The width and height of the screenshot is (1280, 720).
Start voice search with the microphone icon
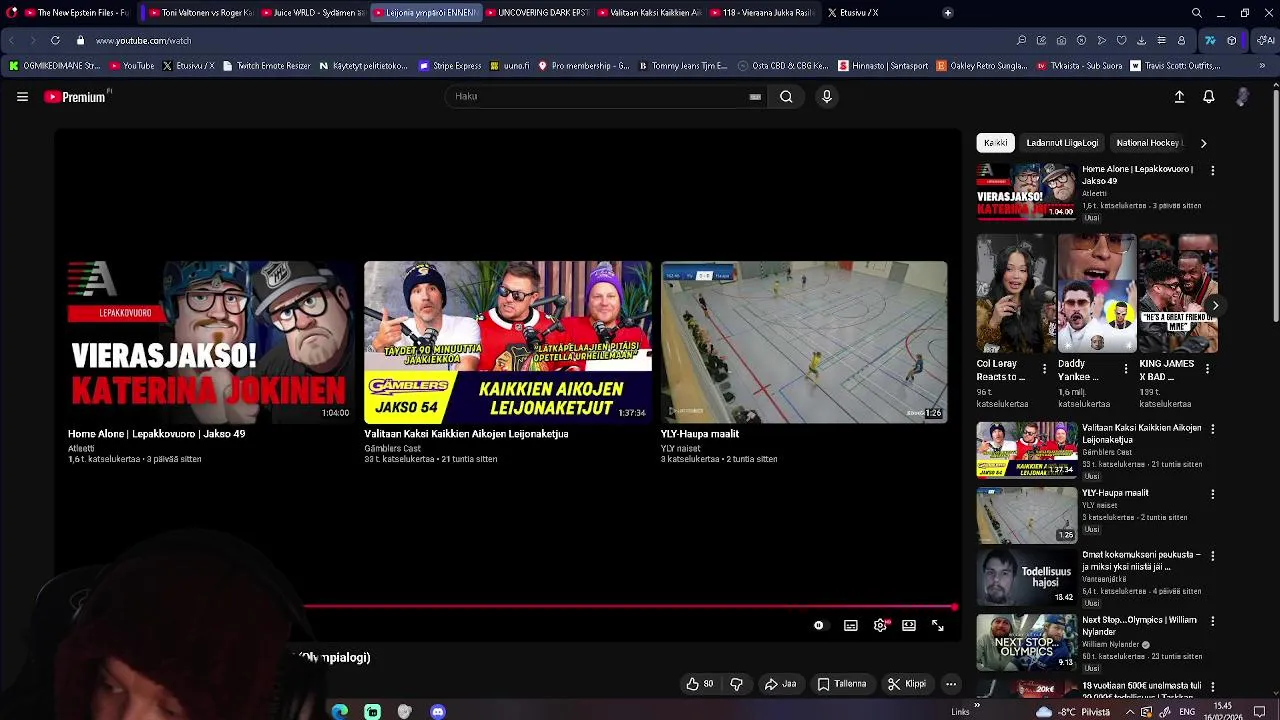826,97
